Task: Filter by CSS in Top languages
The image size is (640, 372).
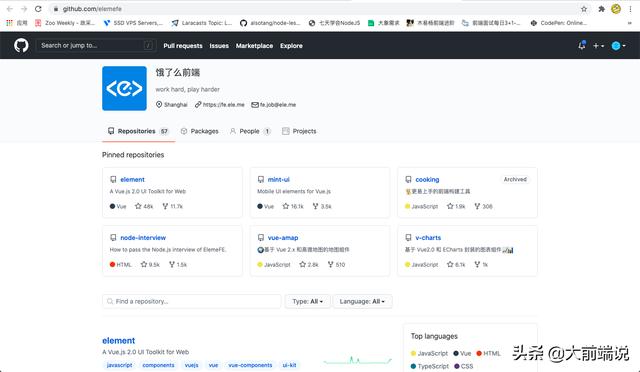Action: (x=464, y=366)
